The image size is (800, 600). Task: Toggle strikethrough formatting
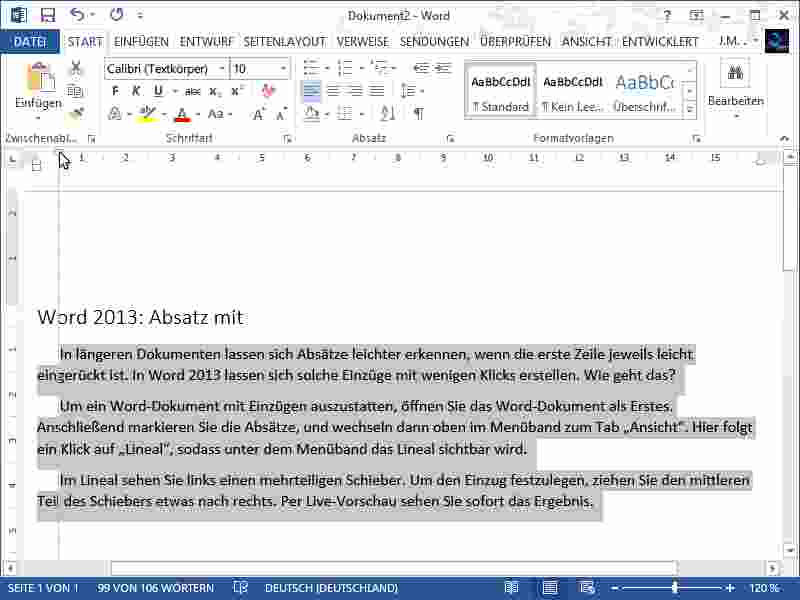(192, 91)
